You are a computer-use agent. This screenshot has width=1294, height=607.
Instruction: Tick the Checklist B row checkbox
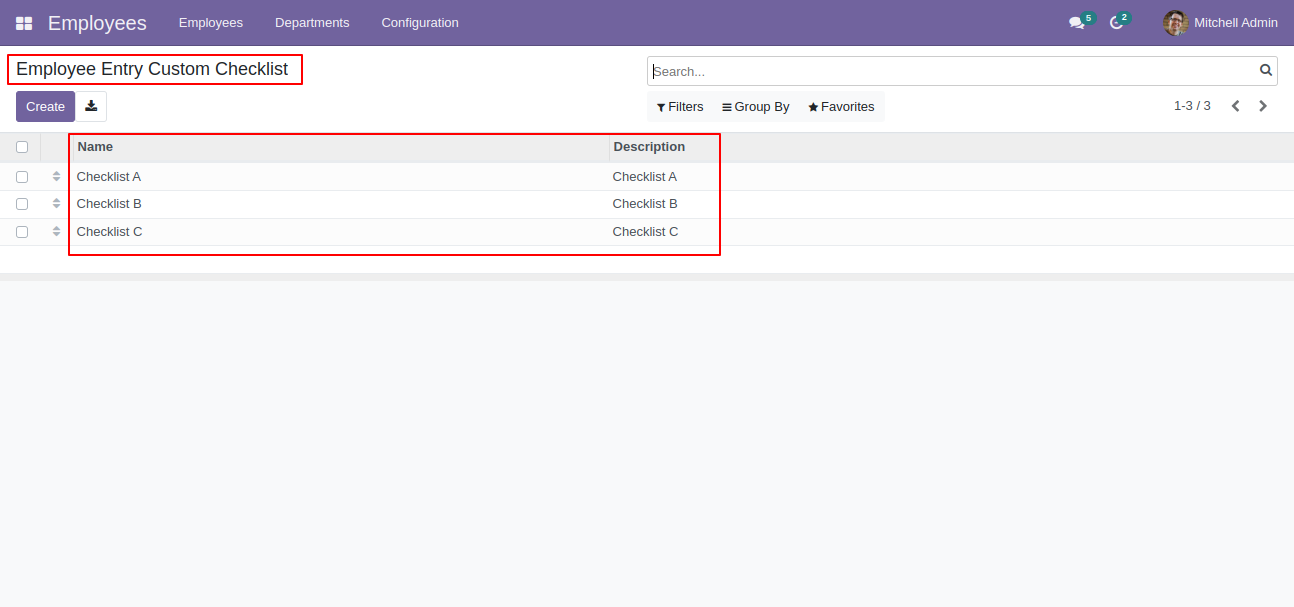click(x=22, y=204)
